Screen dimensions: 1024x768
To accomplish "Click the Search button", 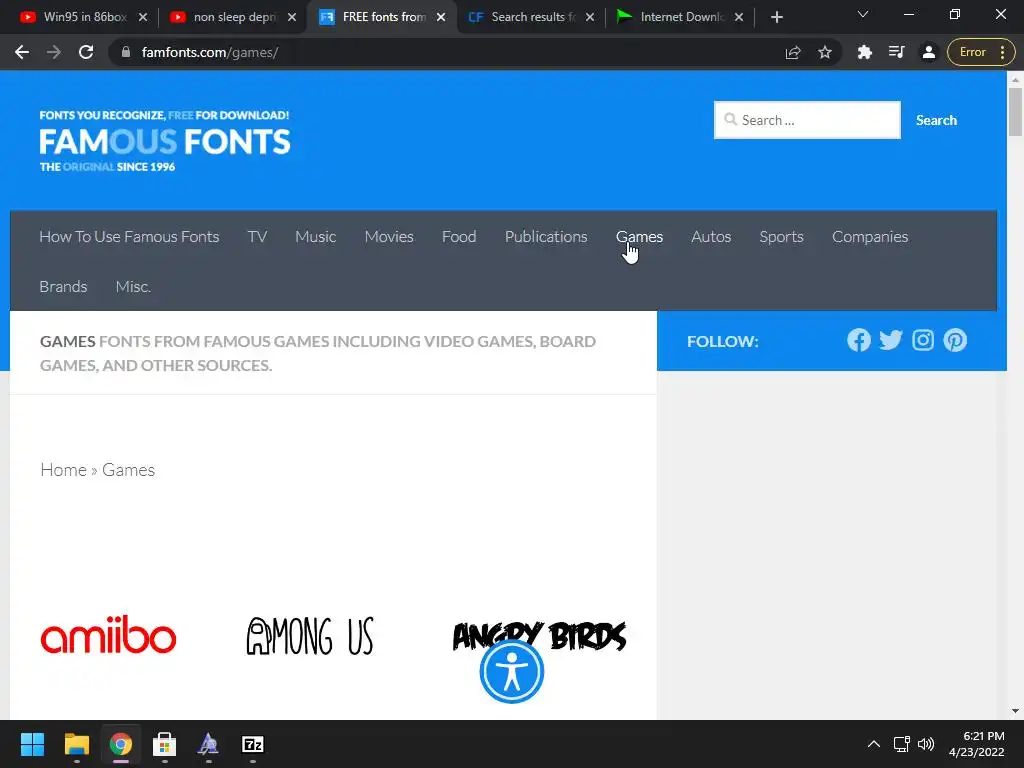I will (936, 120).
